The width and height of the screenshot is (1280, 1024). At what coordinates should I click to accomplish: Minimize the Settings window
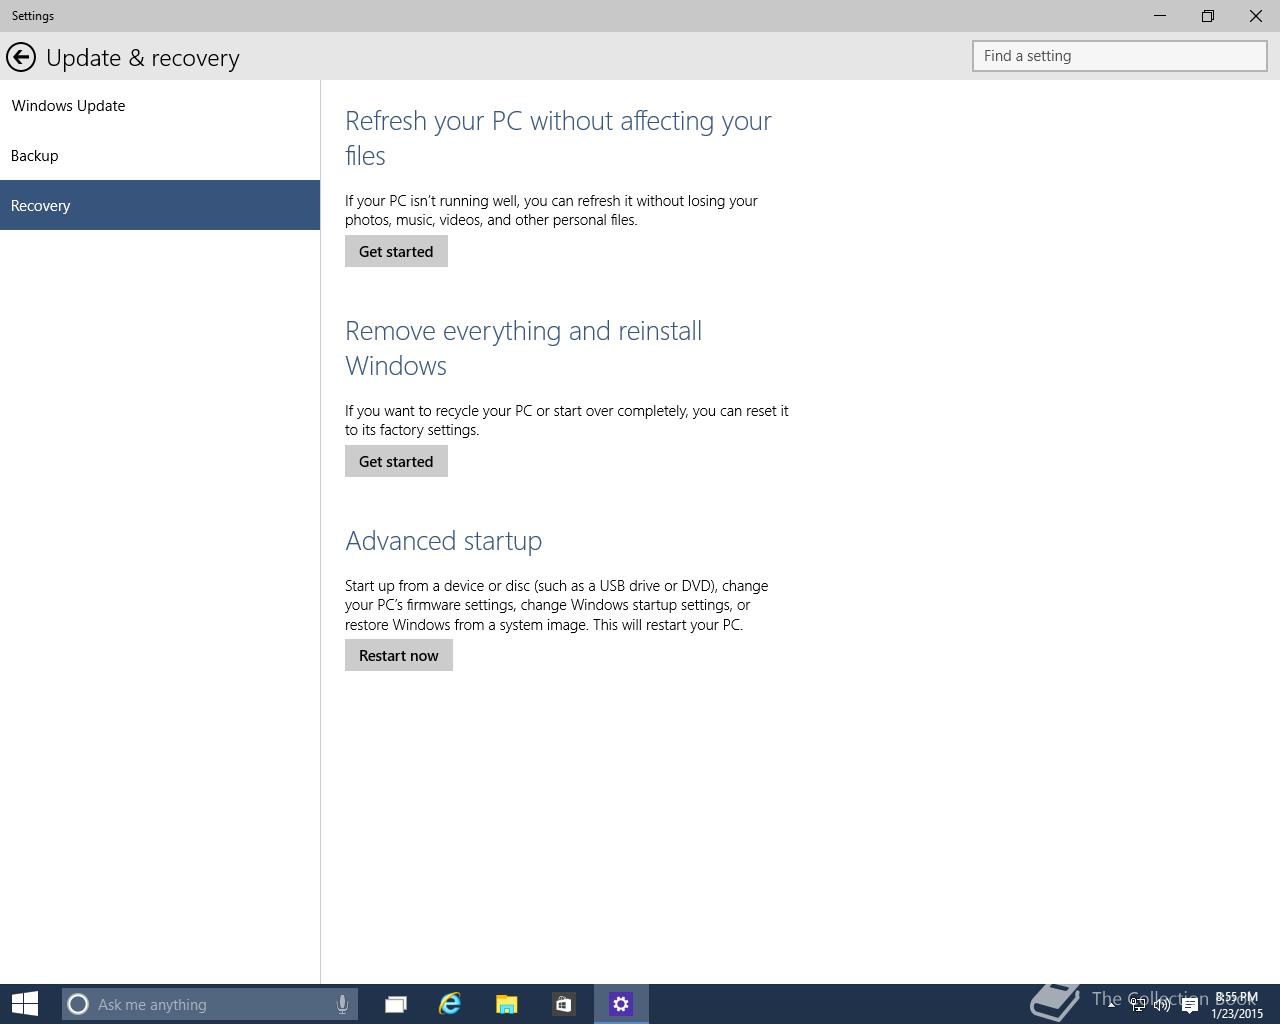pyautogui.click(x=1160, y=16)
